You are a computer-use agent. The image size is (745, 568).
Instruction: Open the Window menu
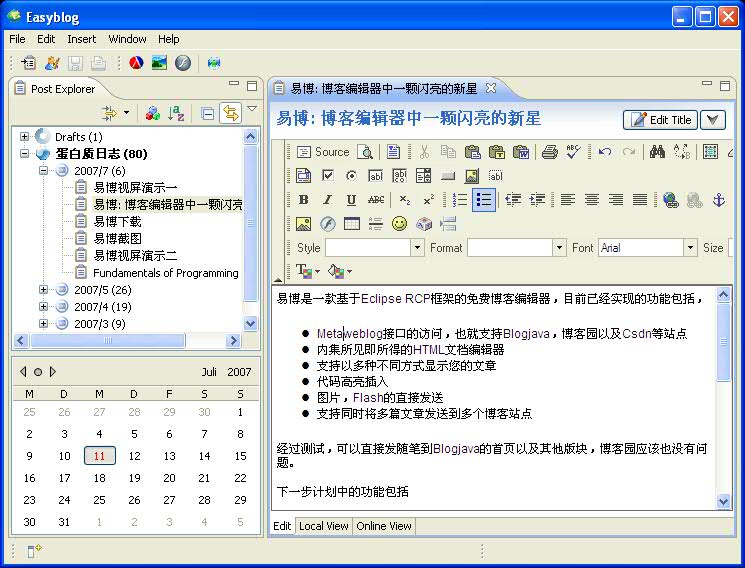127,39
